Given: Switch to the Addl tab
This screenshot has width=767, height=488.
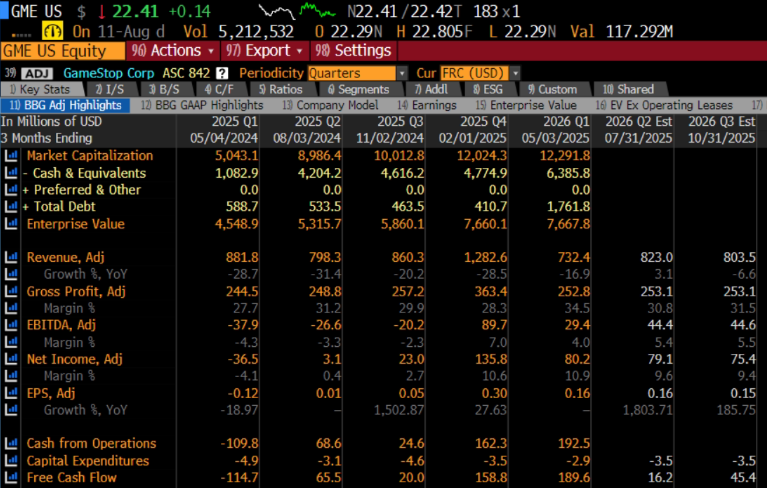Looking at the screenshot, I should 431,89.
